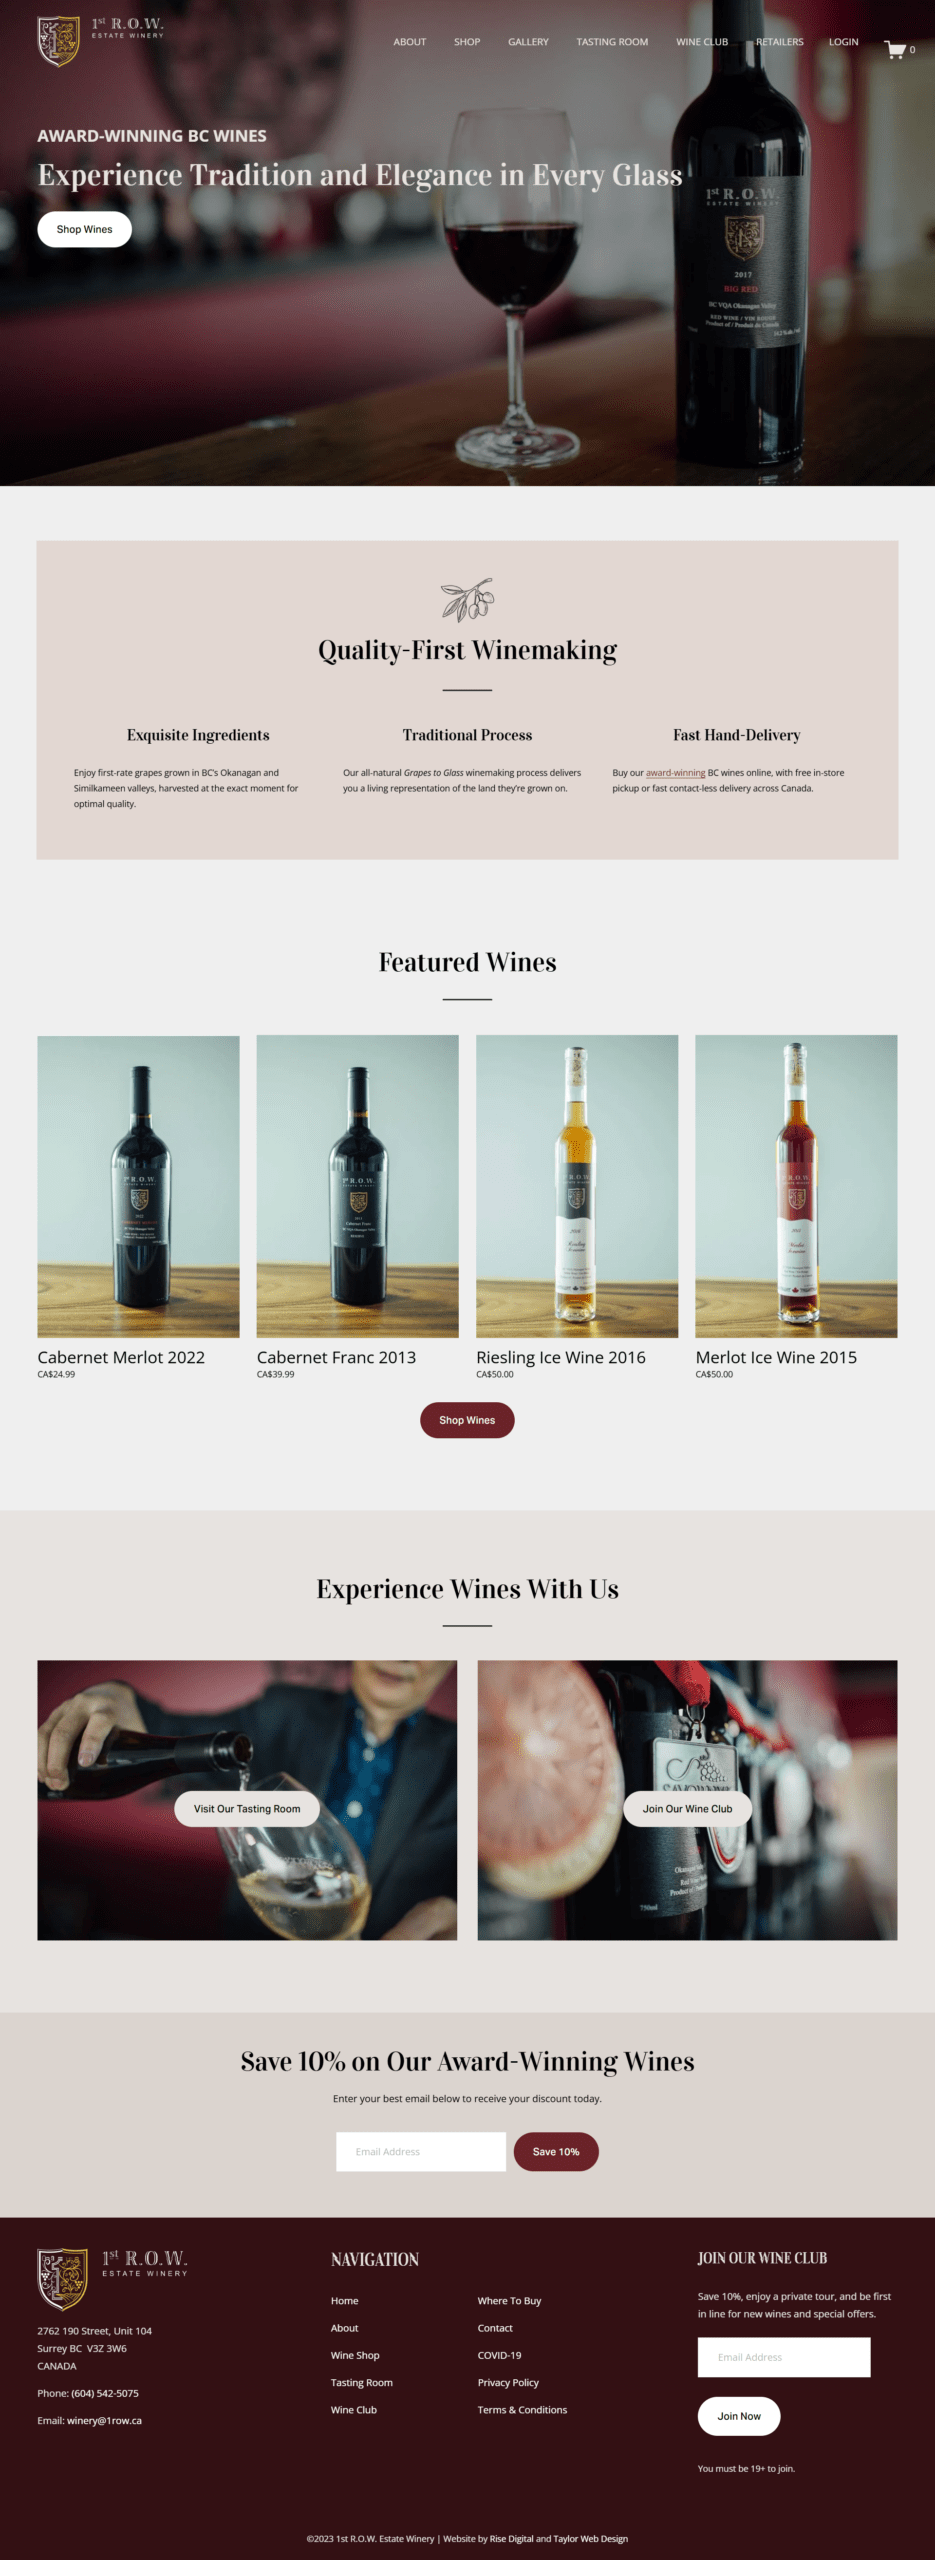Viewport: 935px width, 2560px height.
Task: Click the header winery crest logo
Action: pos(59,41)
